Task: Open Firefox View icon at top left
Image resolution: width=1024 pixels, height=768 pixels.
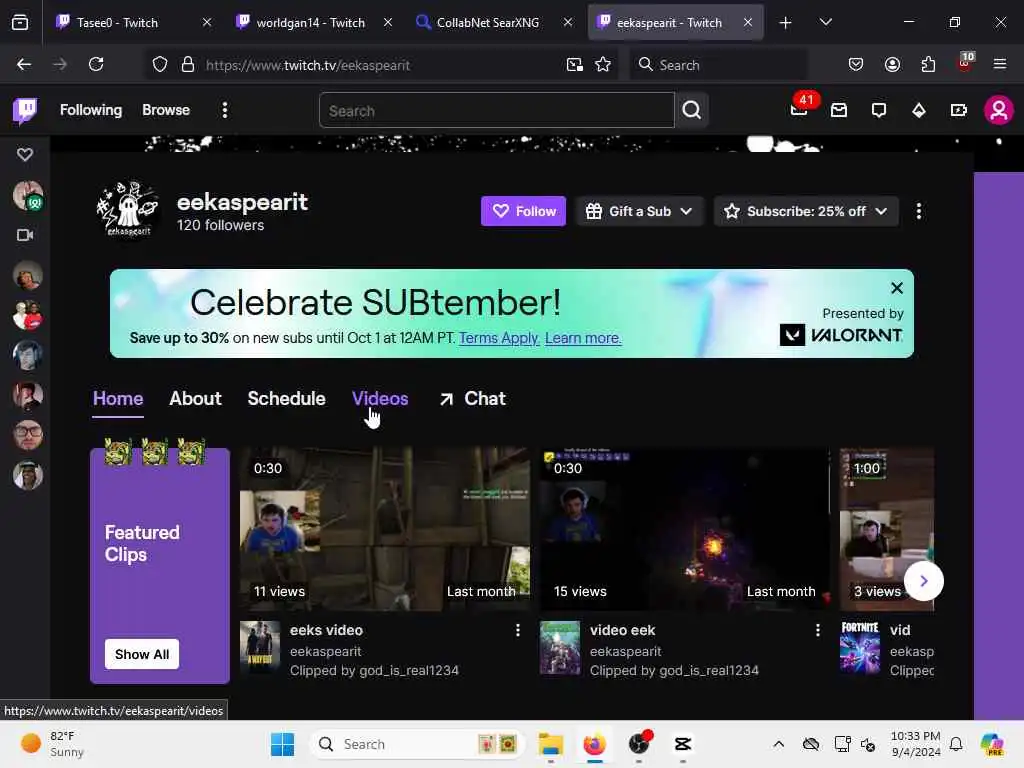Action: click(x=20, y=22)
